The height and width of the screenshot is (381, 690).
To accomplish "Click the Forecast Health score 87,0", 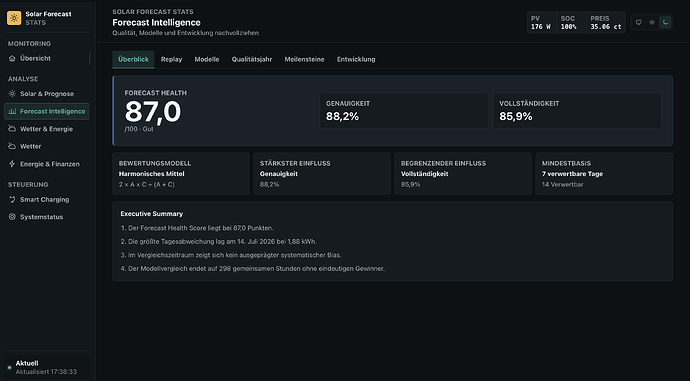I will coord(153,112).
